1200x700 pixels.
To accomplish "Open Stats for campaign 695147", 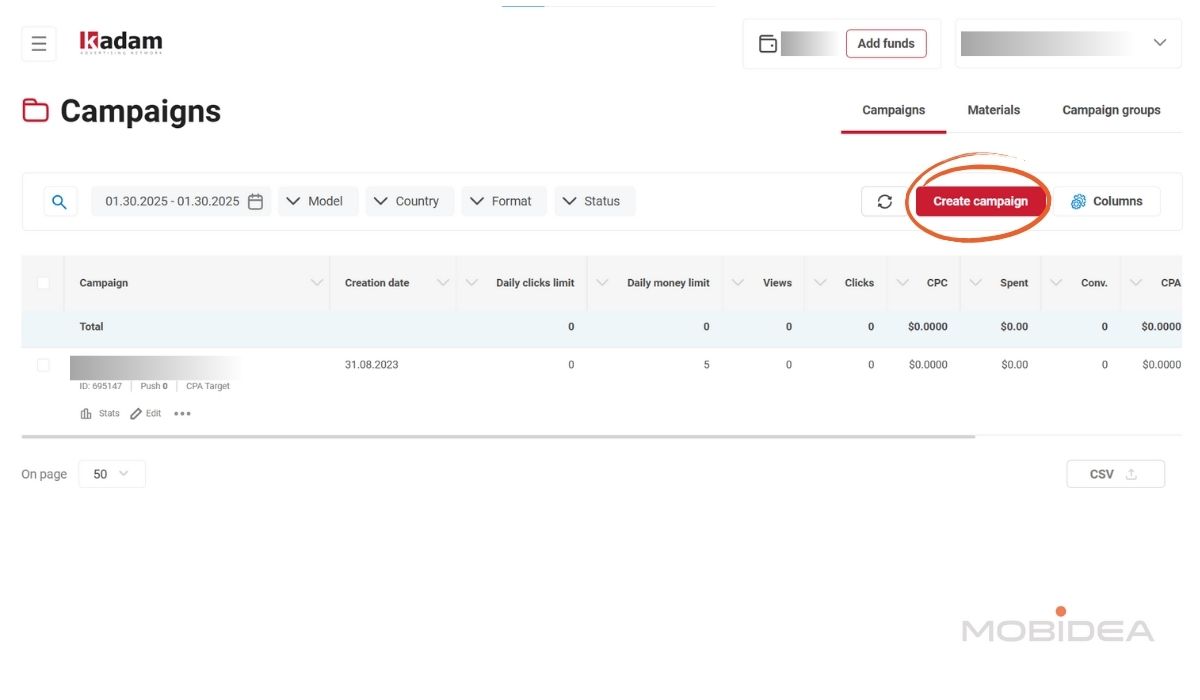I will (100, 414).
